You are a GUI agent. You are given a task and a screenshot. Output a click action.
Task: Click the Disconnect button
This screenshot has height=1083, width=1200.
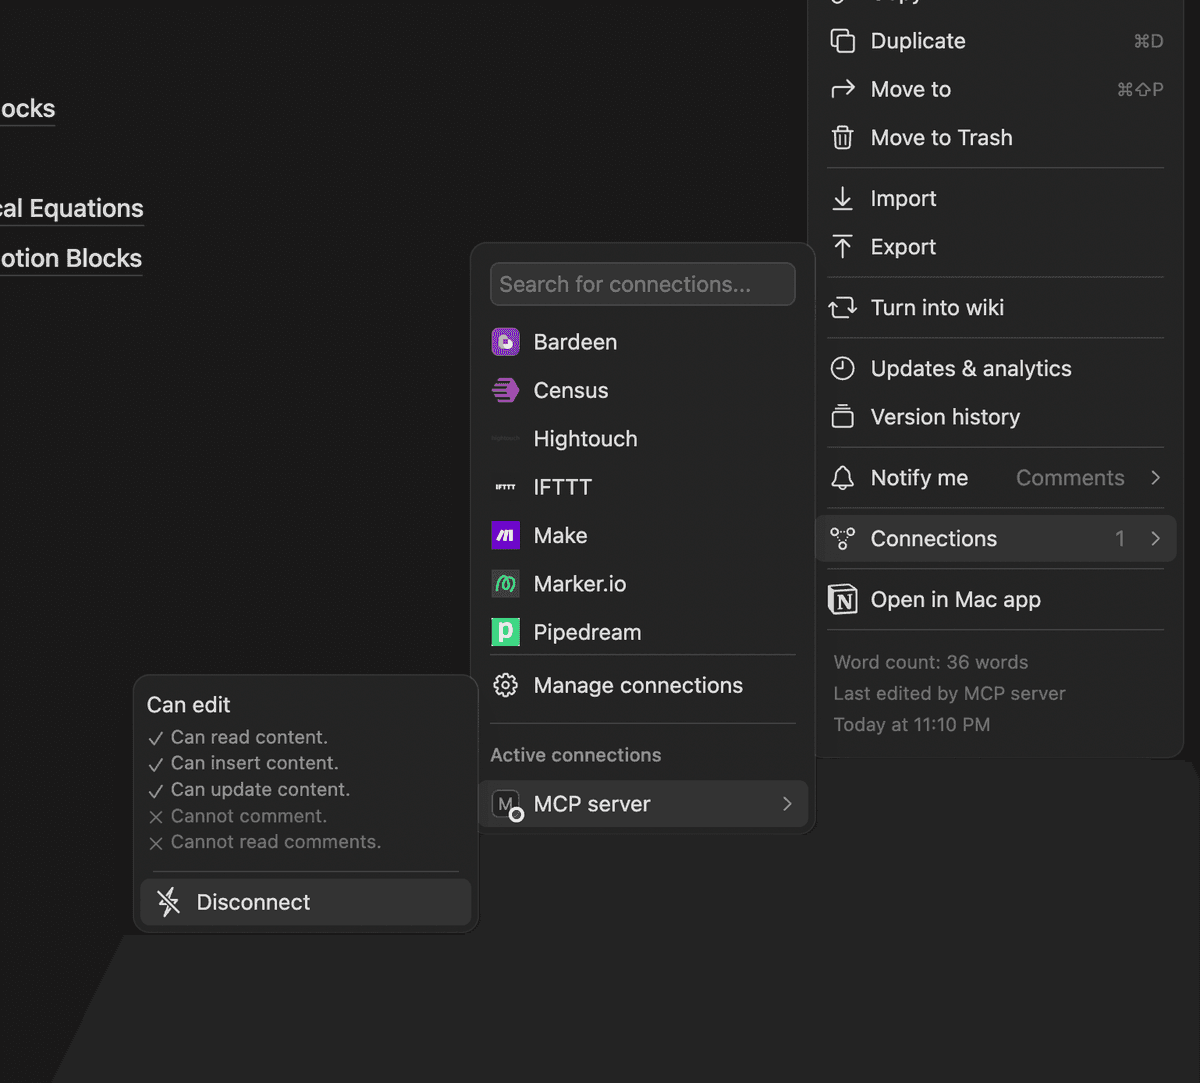pyautogui.click(x=306, y=902)
